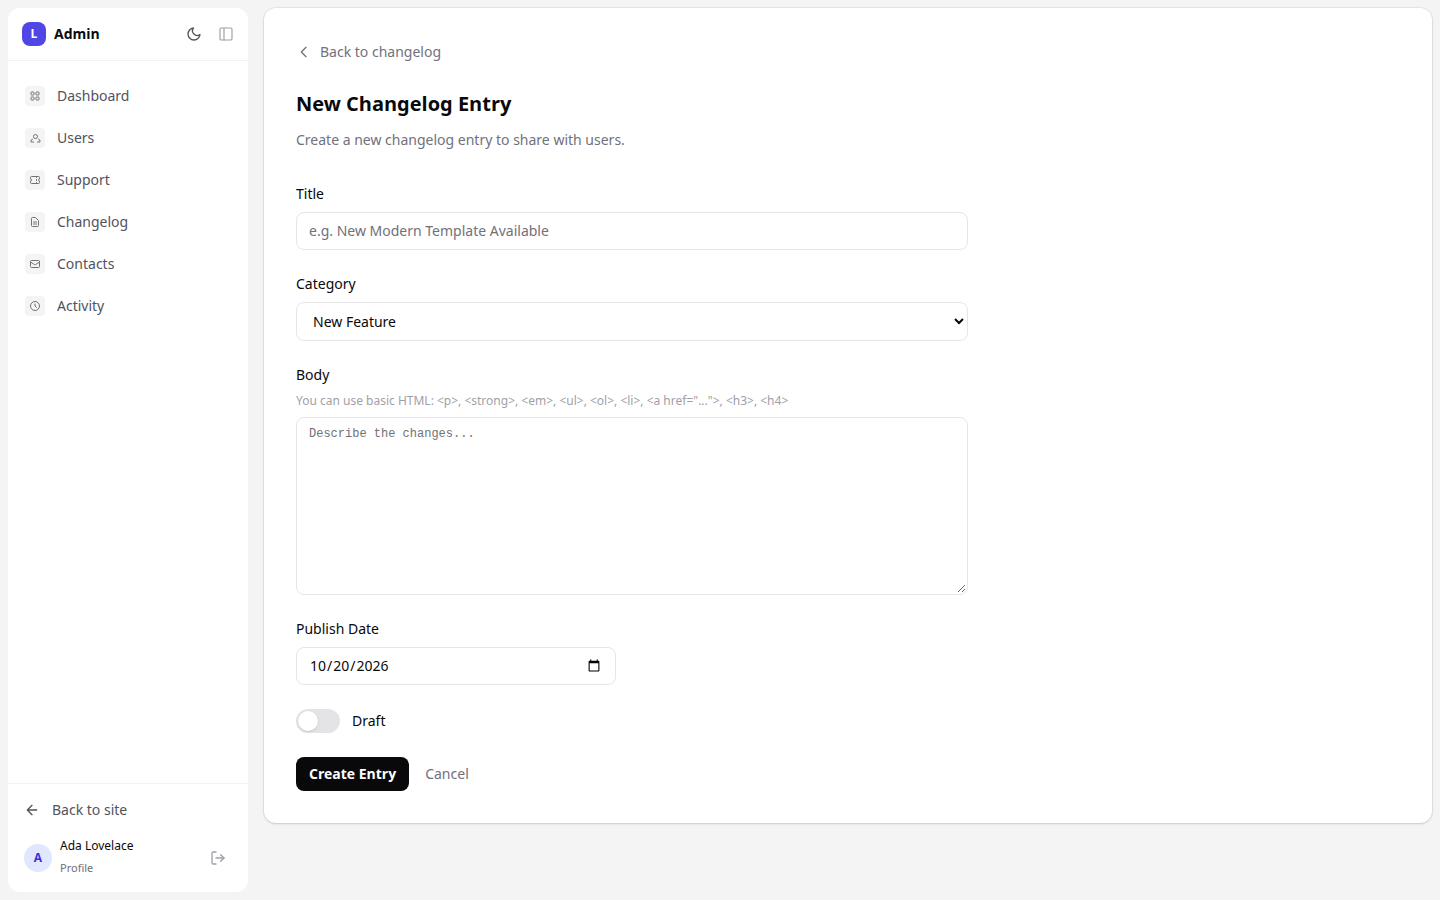The height and width of the screenshot is (900, 1440).
Task: Toggle dark mode moon icon
Action: (194, 34)
